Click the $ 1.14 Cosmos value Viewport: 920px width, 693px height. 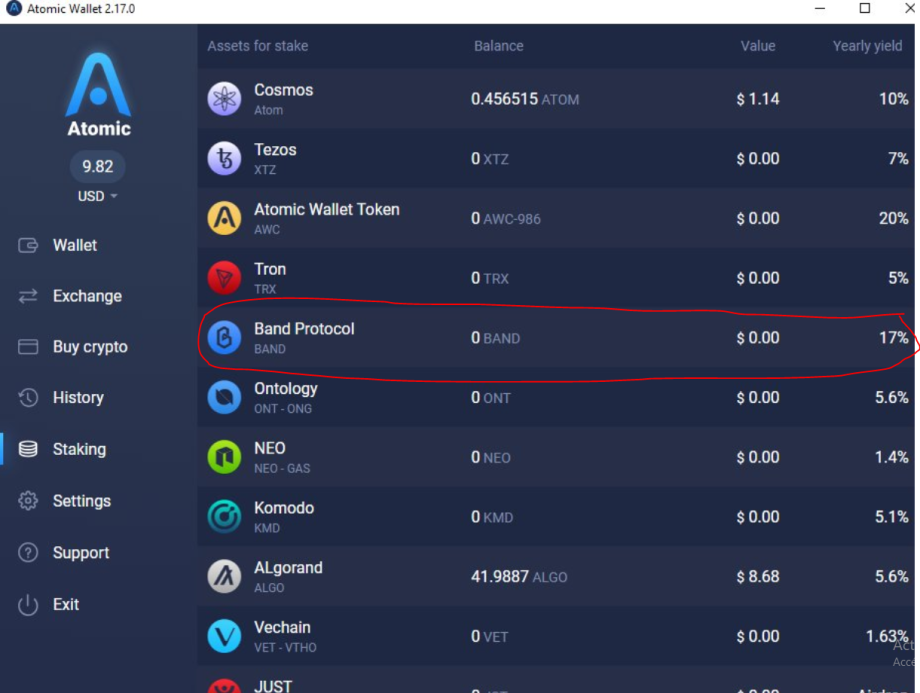pos(758,99)
